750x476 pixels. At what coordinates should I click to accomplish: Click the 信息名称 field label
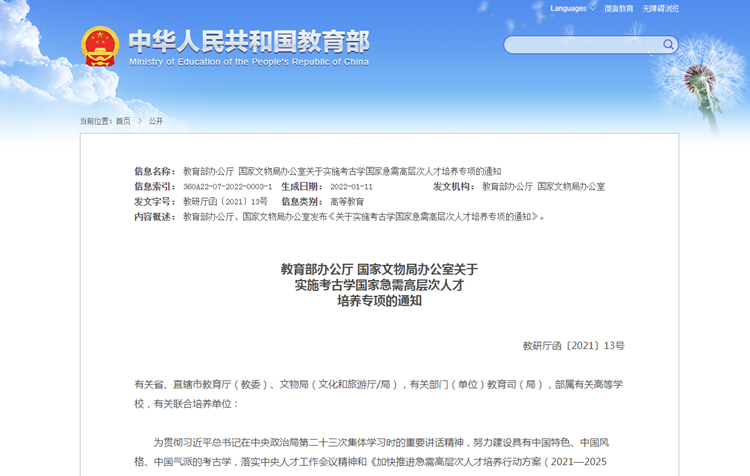tap(155, 172)
